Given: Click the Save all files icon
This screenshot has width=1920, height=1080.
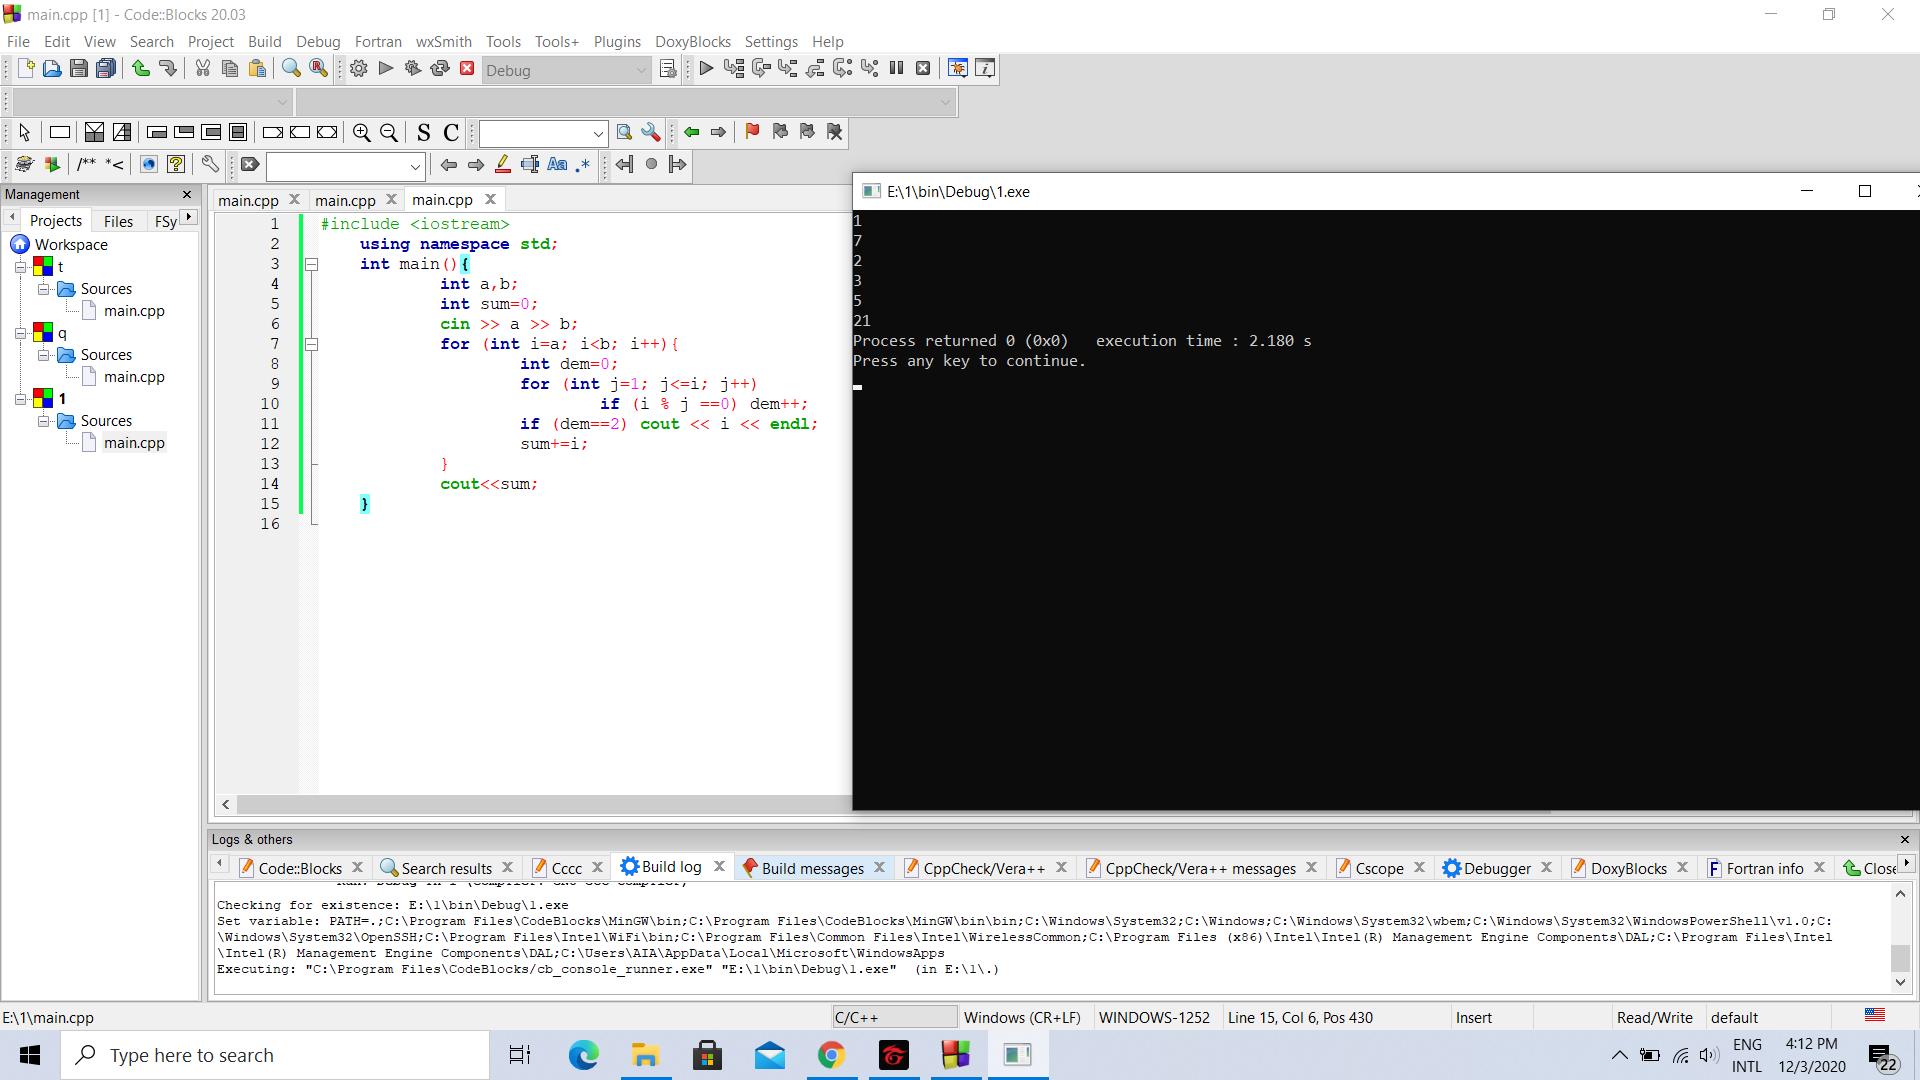Looking at the screenshot, I should click(x=106, y=69).
